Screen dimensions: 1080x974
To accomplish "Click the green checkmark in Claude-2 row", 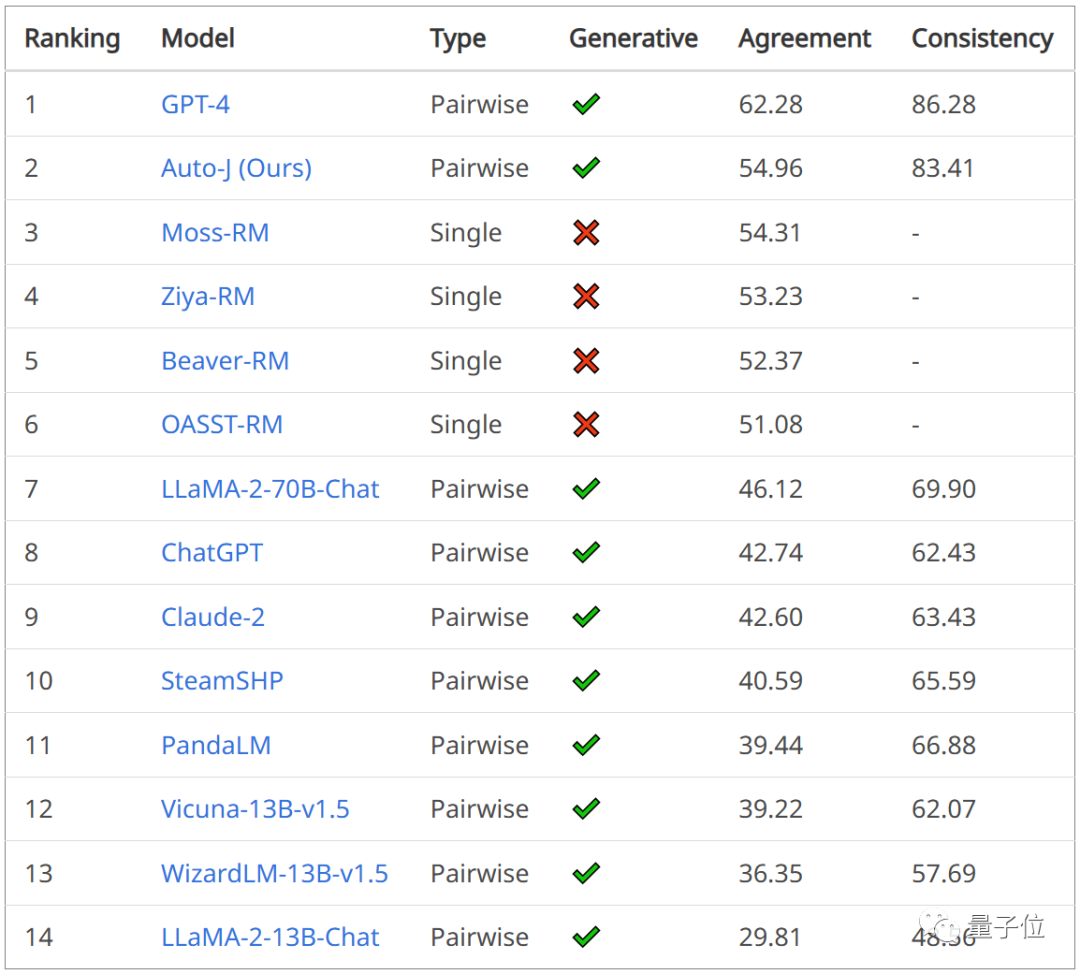I will click(x=586, y=617).
